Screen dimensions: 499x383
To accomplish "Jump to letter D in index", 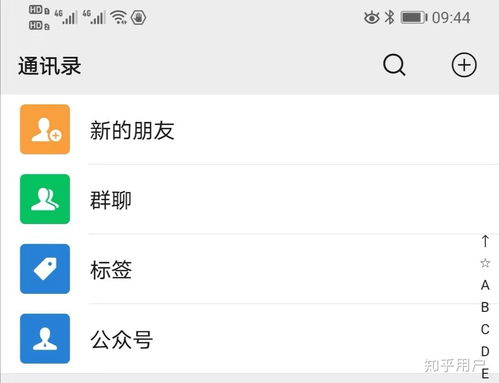I will click(x=485, y=351).
